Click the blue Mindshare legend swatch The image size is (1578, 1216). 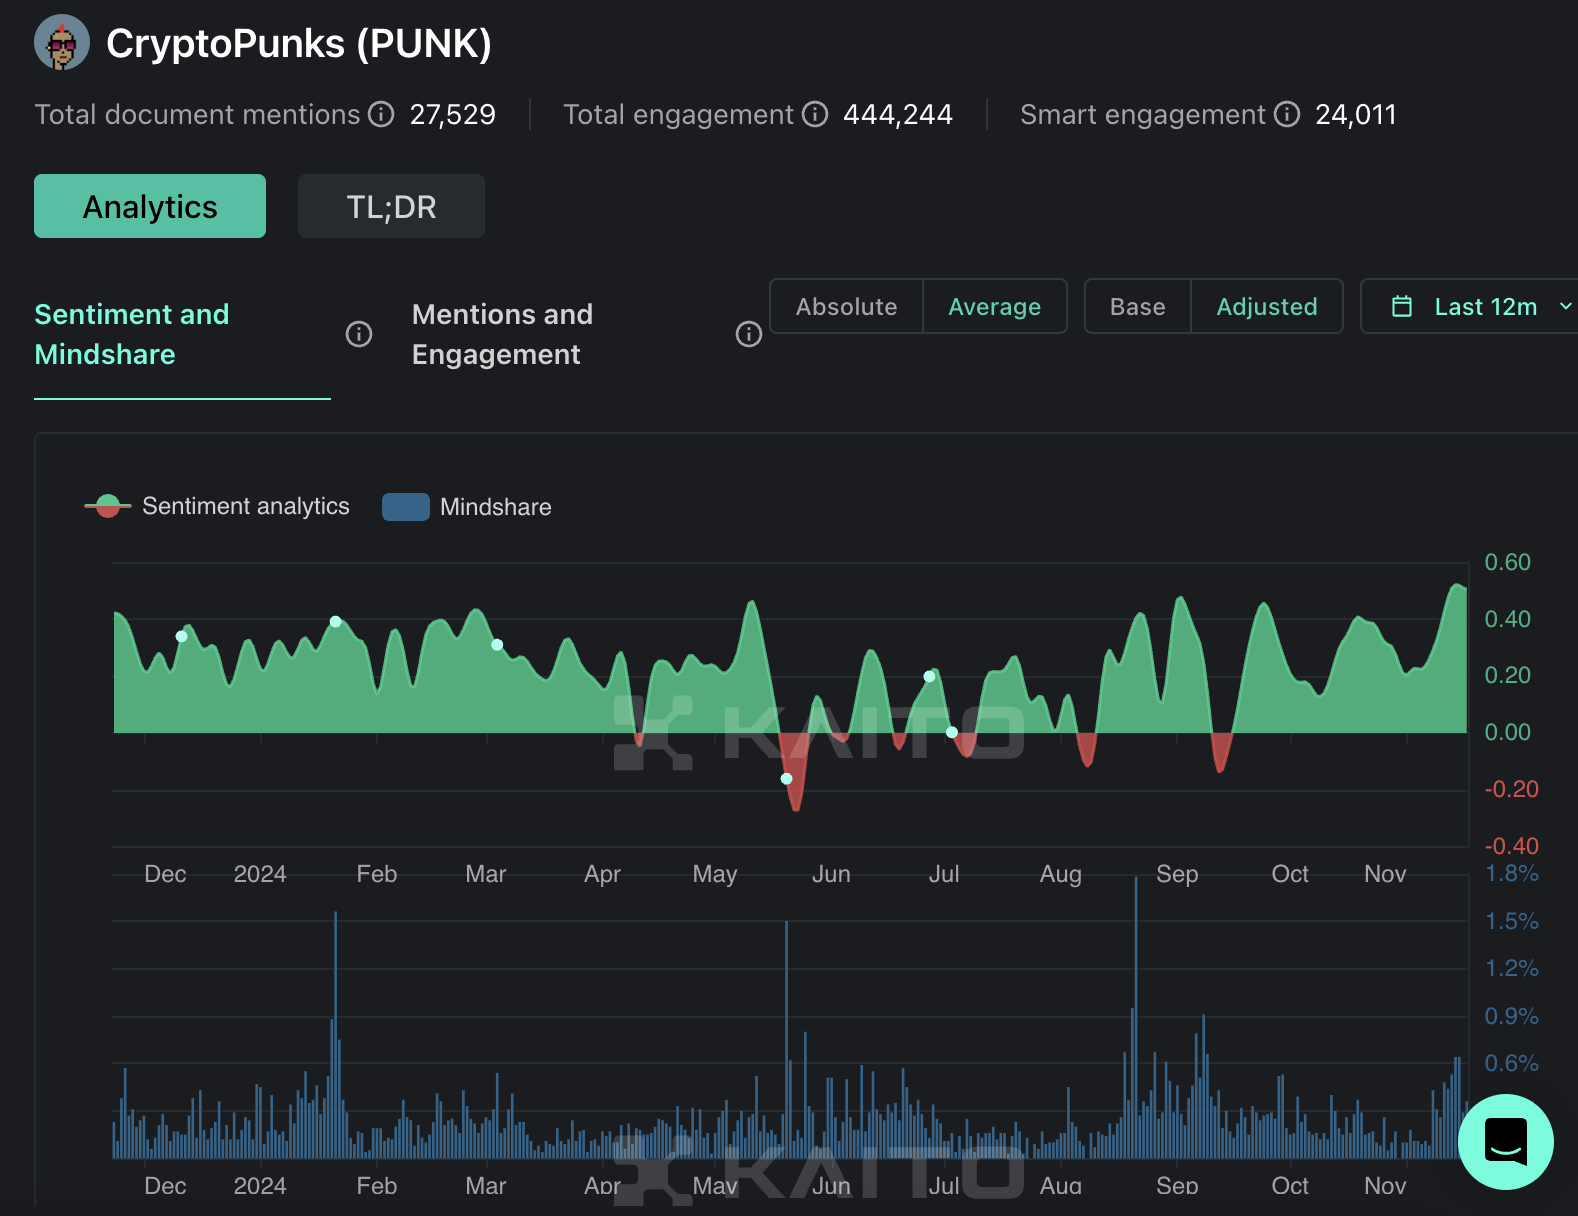406,507
